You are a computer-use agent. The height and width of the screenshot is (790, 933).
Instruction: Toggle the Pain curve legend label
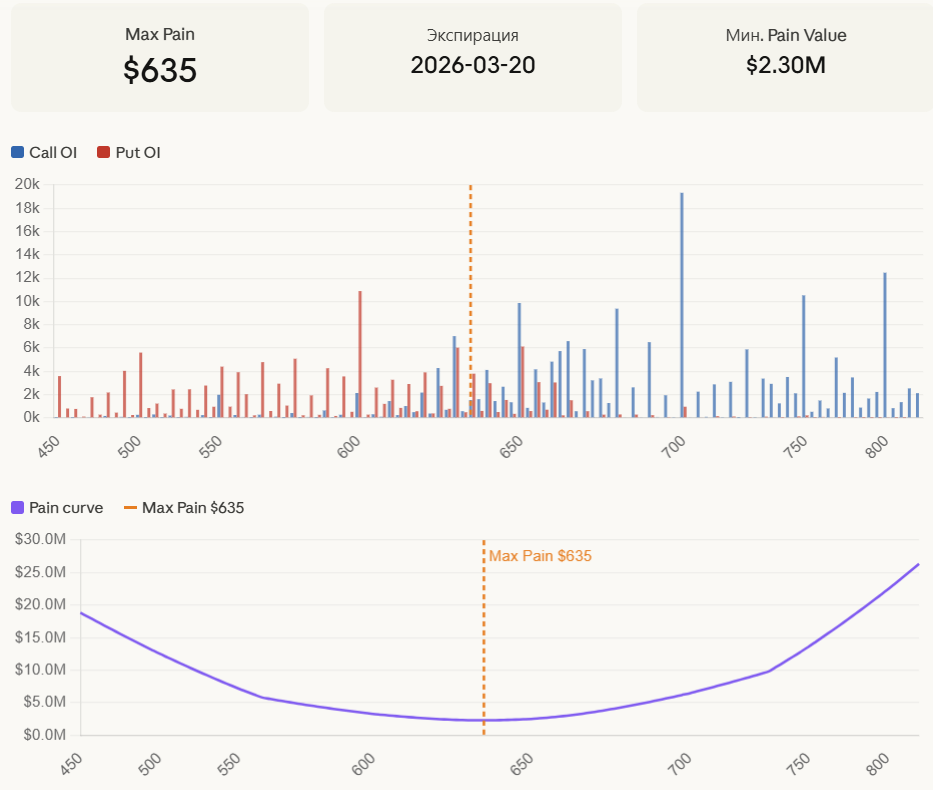[66, 508]
